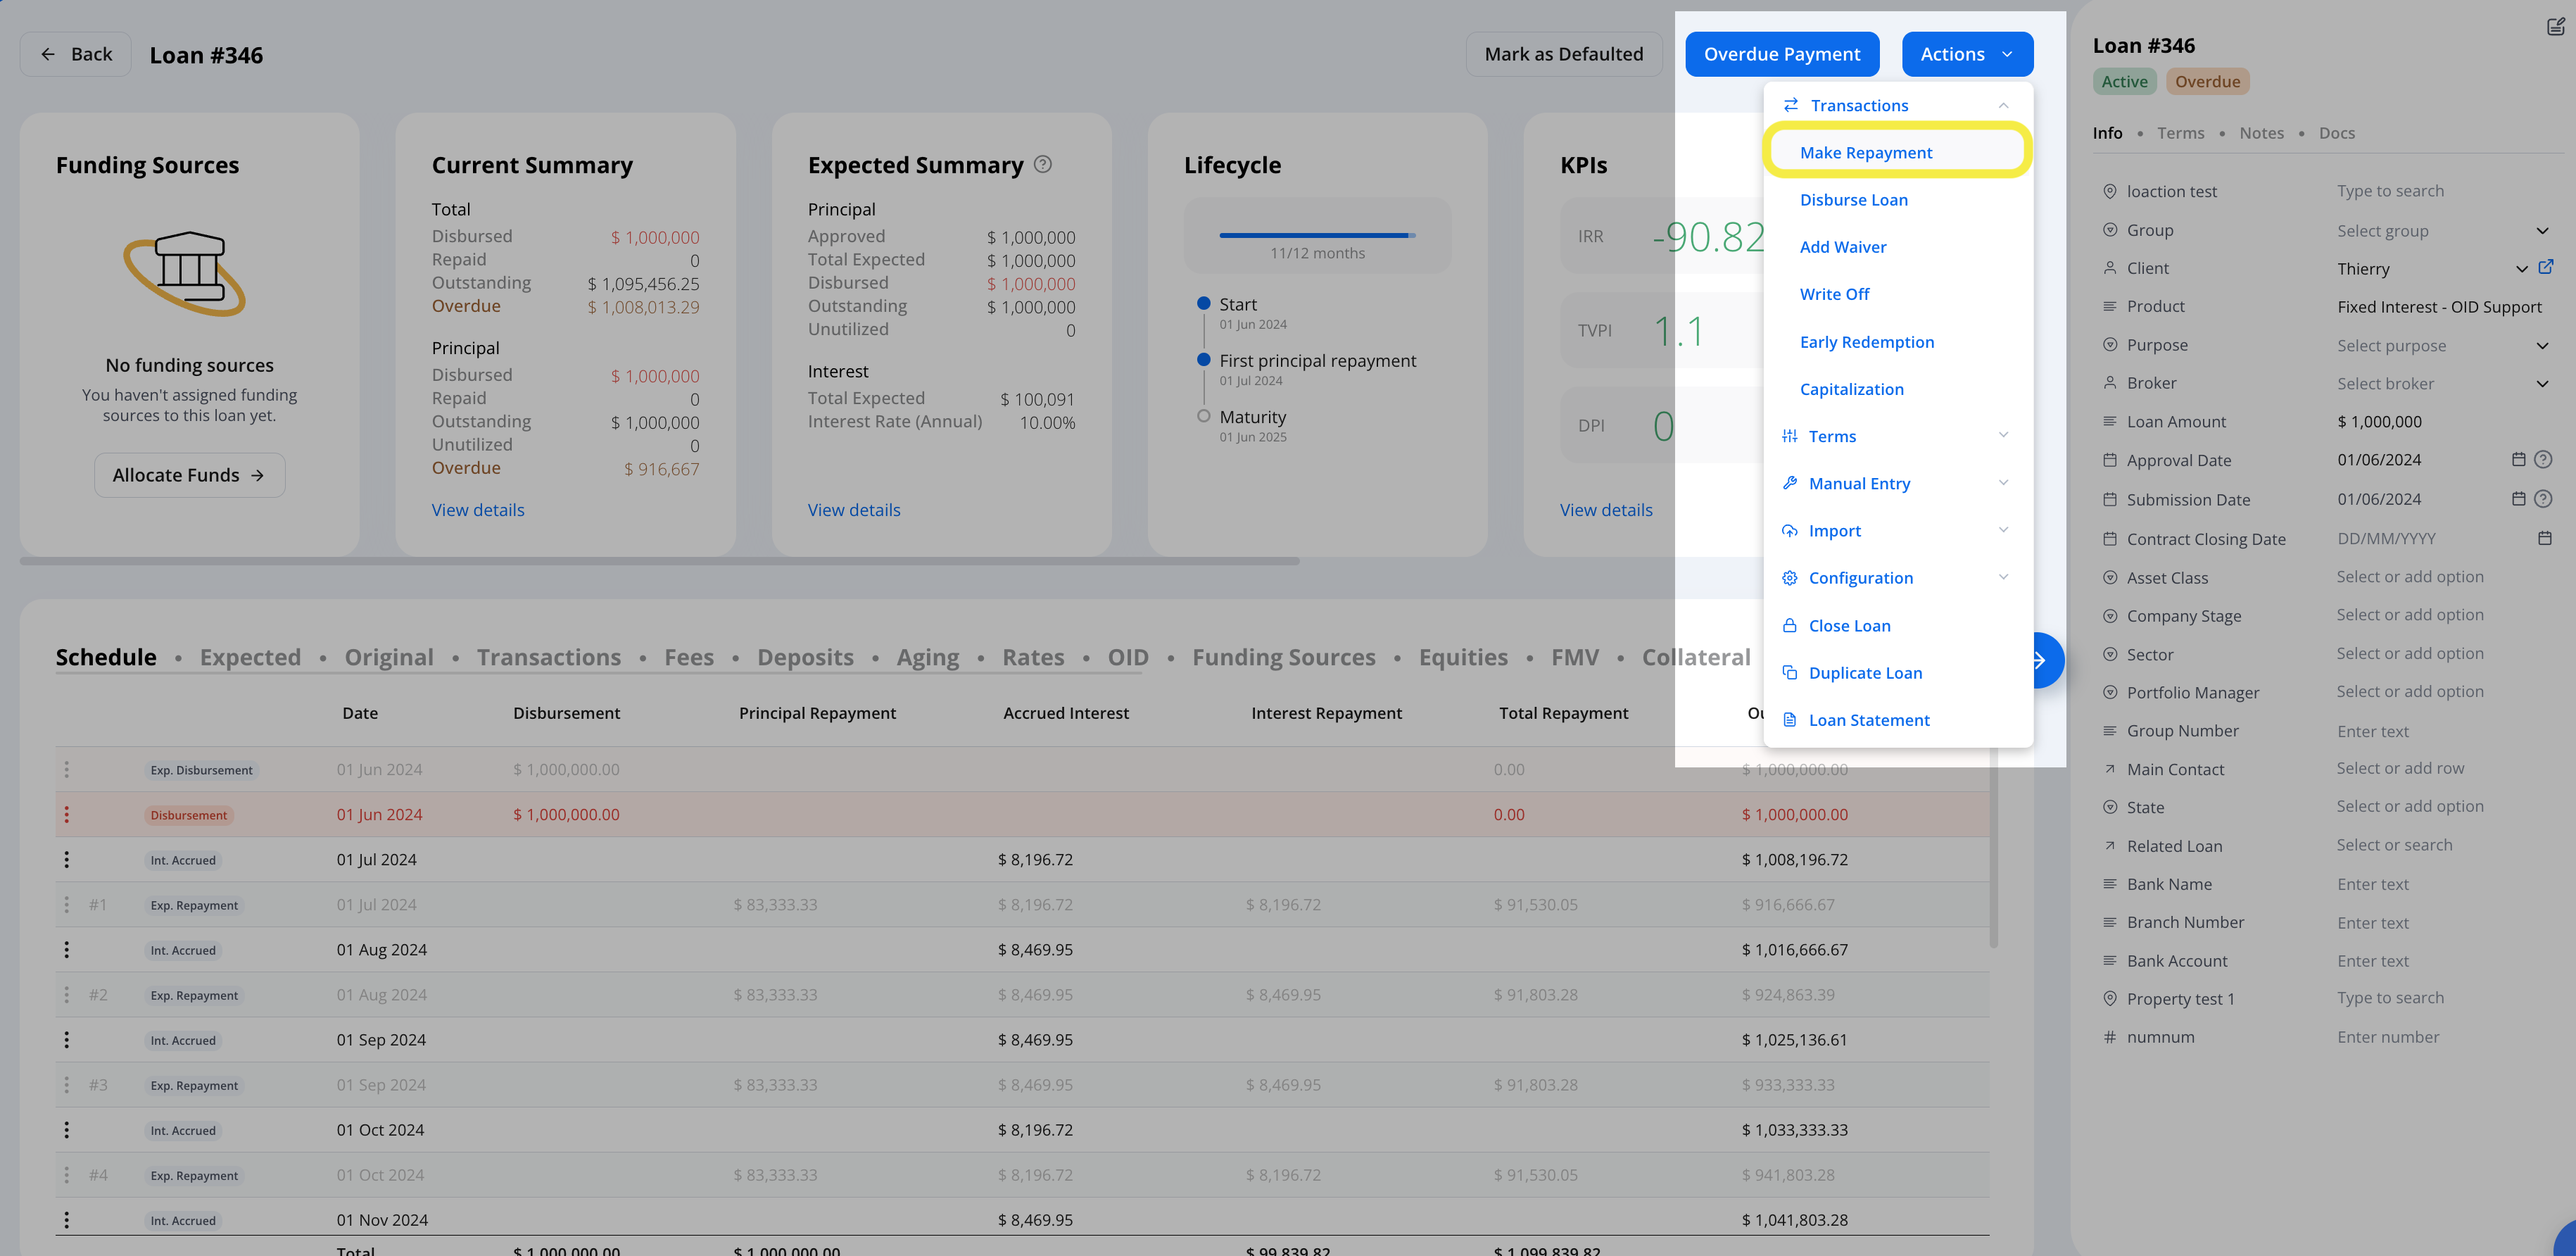
Task: Click the Expected Summary help icon
Action: (1042, 164)
